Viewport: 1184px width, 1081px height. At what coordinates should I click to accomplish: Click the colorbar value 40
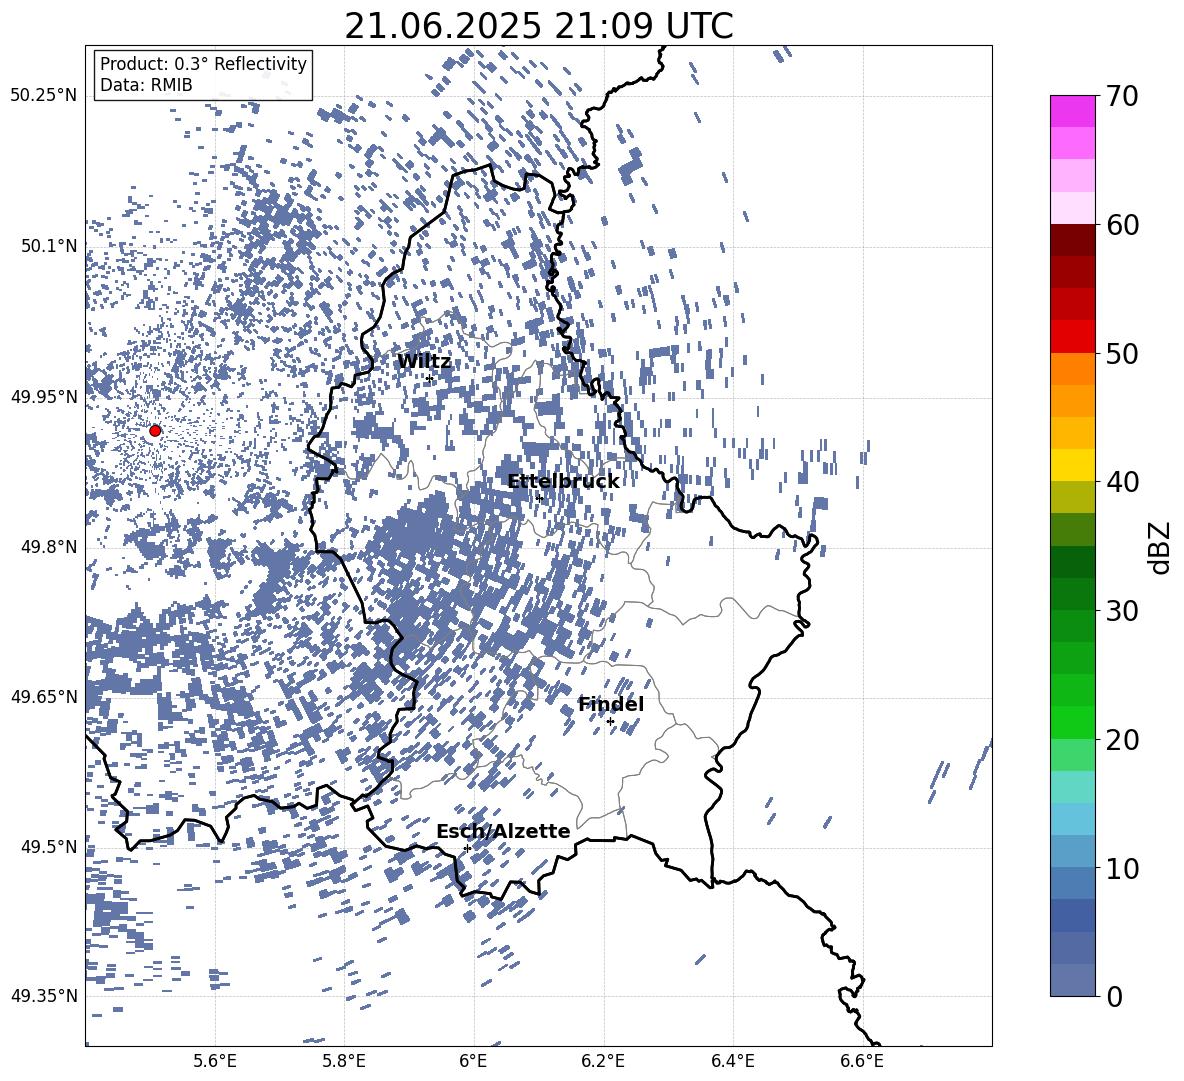[1122, 482]
